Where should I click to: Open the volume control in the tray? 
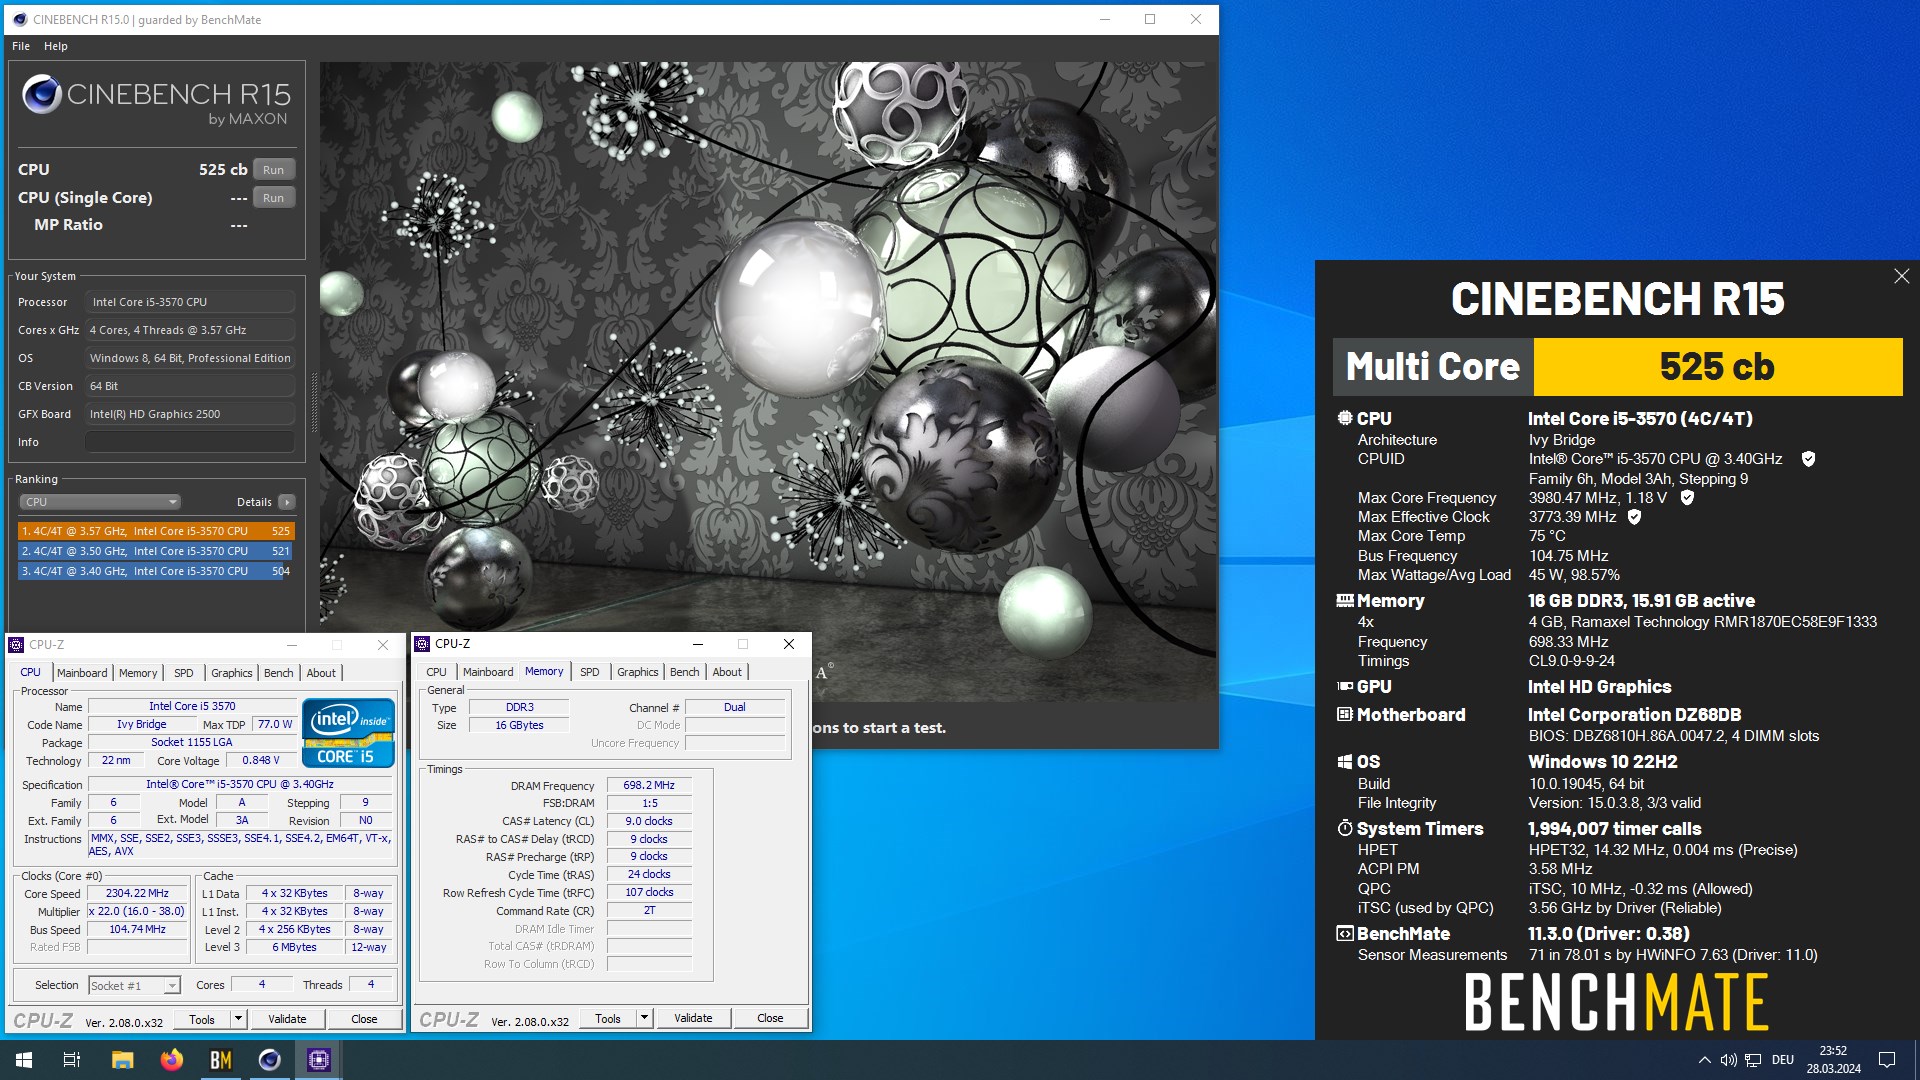[1728, 1060]
